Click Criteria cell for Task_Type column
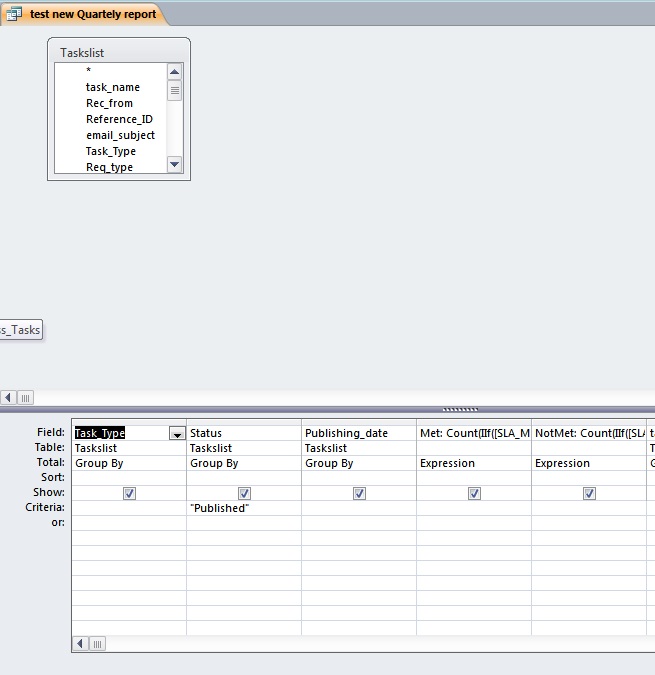The image size is (655, 675). [129, 508]
